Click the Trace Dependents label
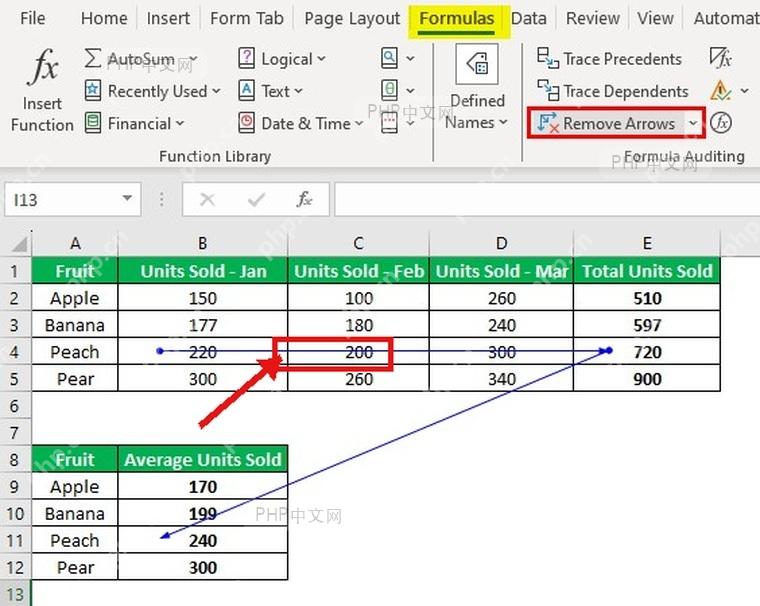Image resolution: width=760 pixels, height=606 pixels. pos(626,92)
